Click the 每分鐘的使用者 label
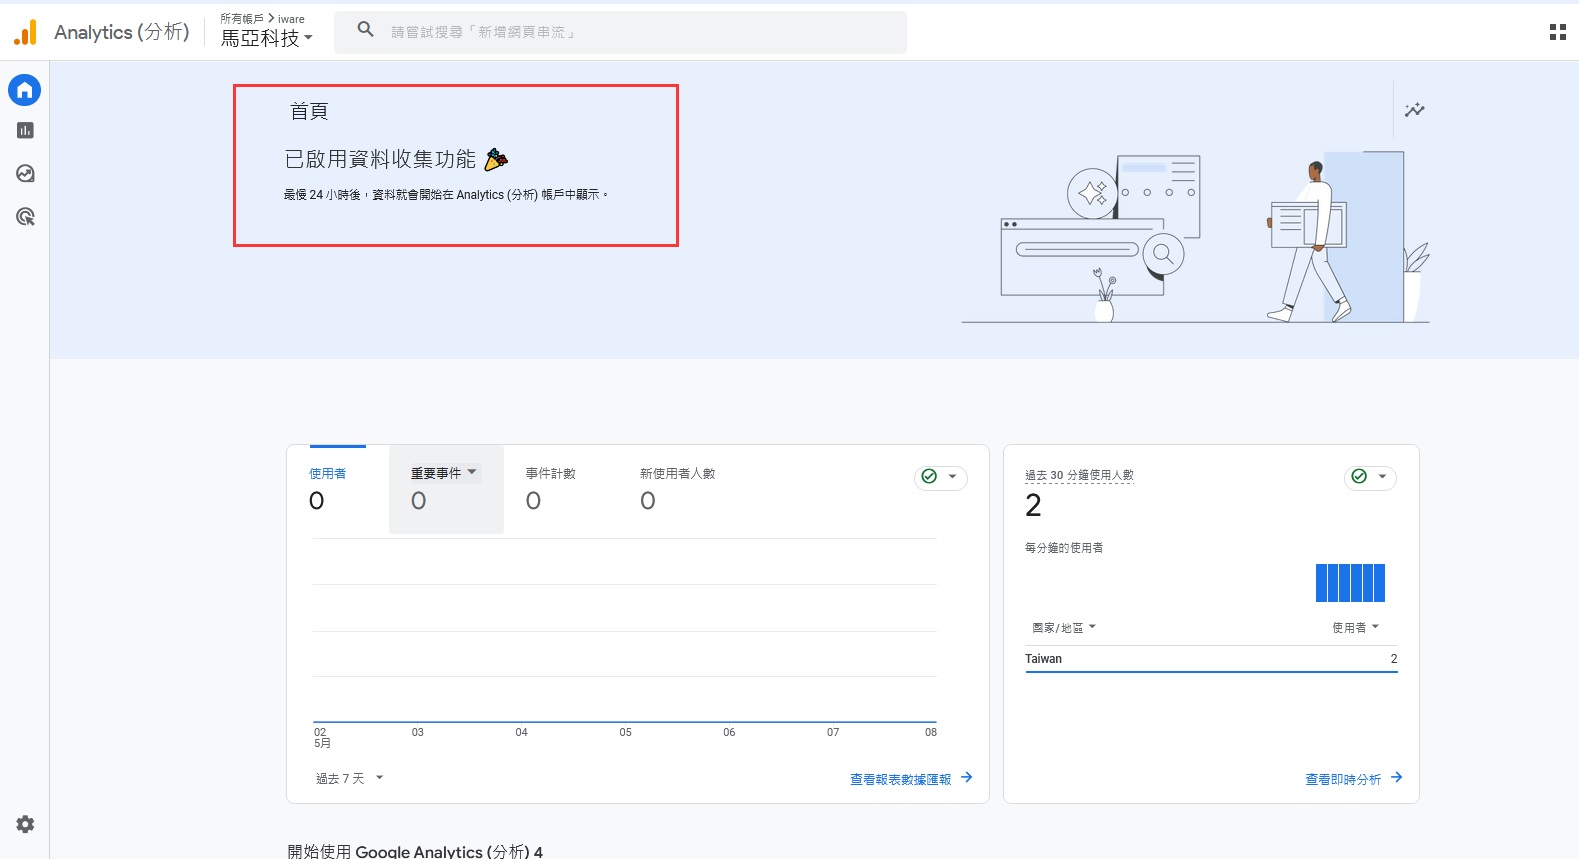Screen dimensions: 1579x859 pos(1064,548)
